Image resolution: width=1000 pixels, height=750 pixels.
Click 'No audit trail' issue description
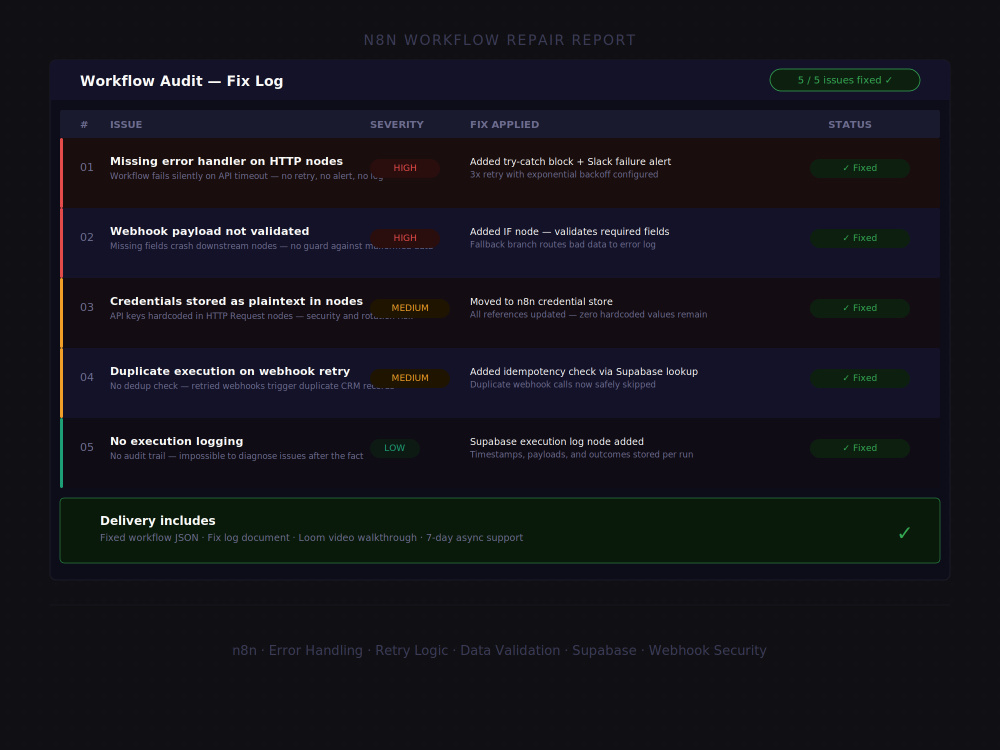click(x=236, y=457)
